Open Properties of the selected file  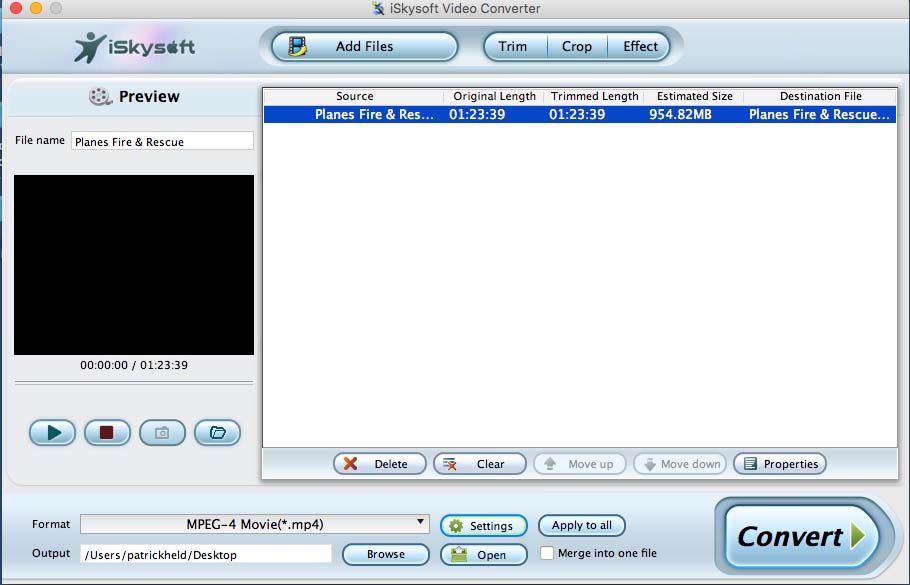point(780,464)
